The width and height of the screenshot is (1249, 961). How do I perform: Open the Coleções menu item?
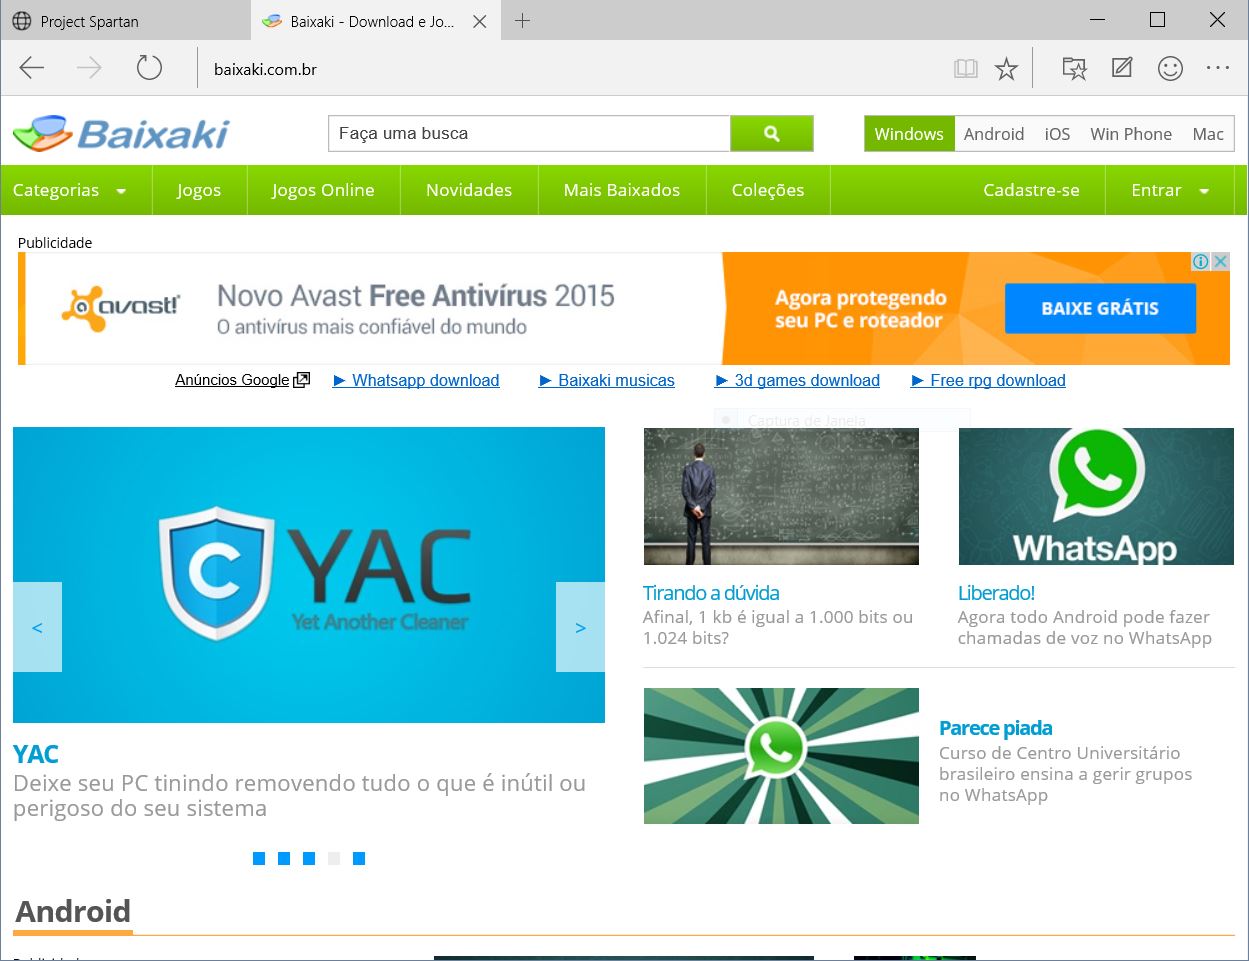(x=768, y=190)
